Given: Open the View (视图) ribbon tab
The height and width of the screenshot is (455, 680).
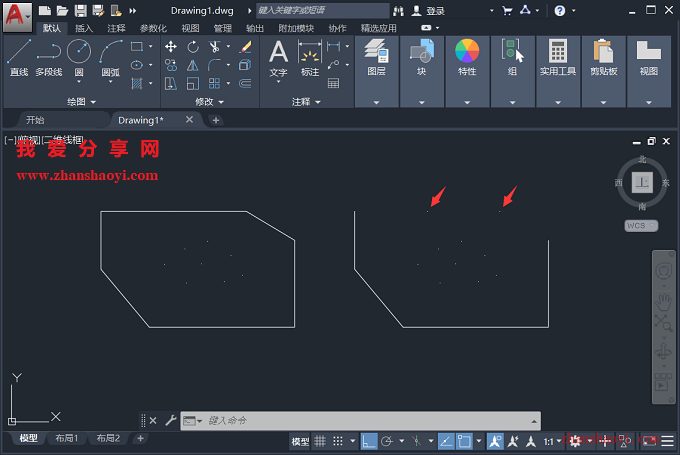Looking at the screenshot, I should click(x=190, y=28).
